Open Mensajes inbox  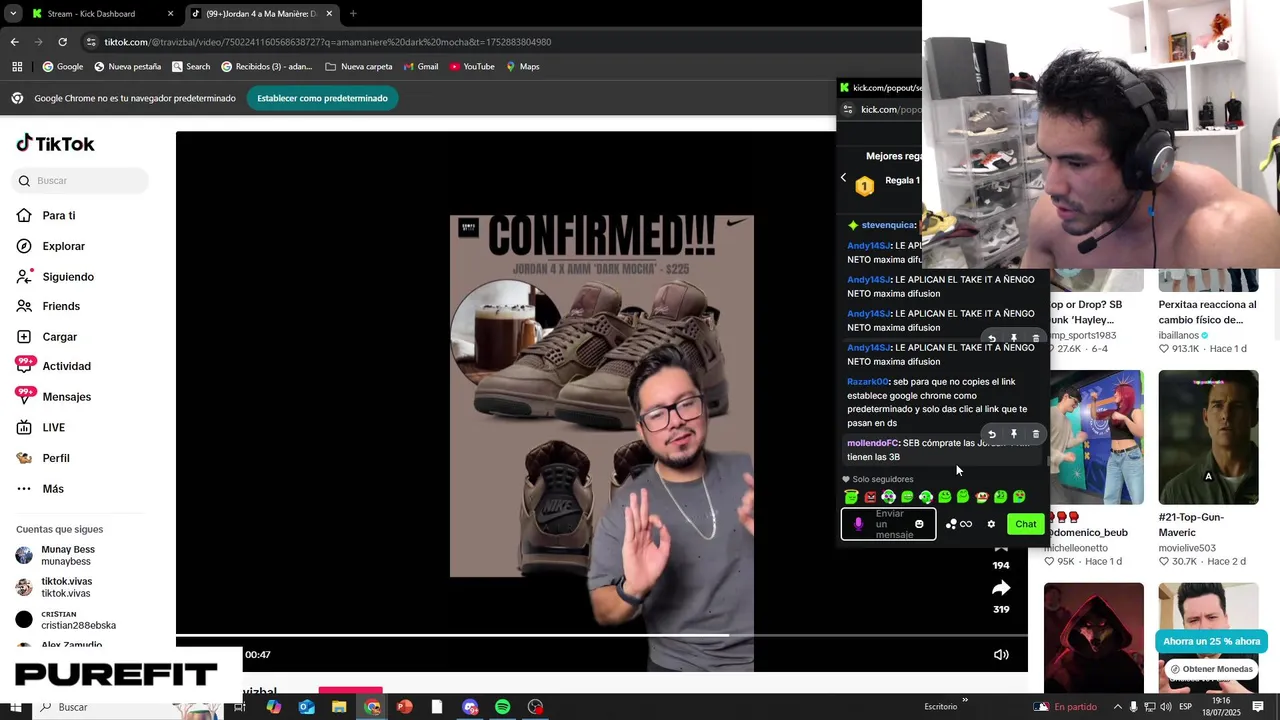tap(53, 397)
